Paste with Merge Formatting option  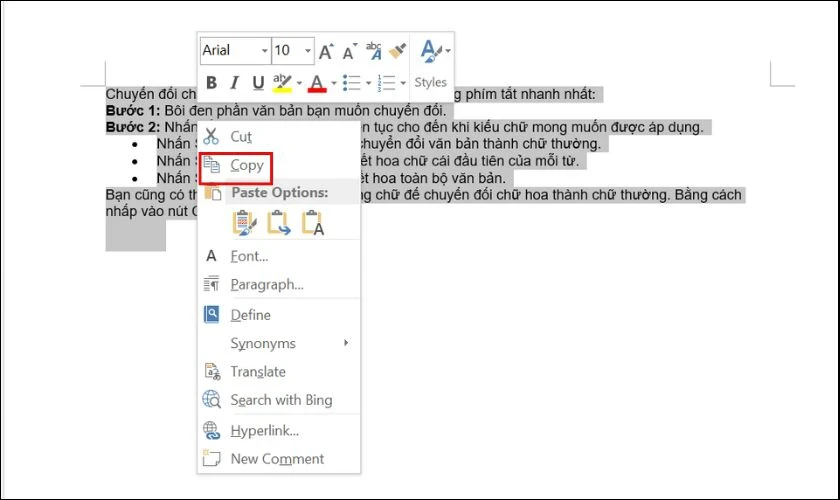(x=279, y=223)
